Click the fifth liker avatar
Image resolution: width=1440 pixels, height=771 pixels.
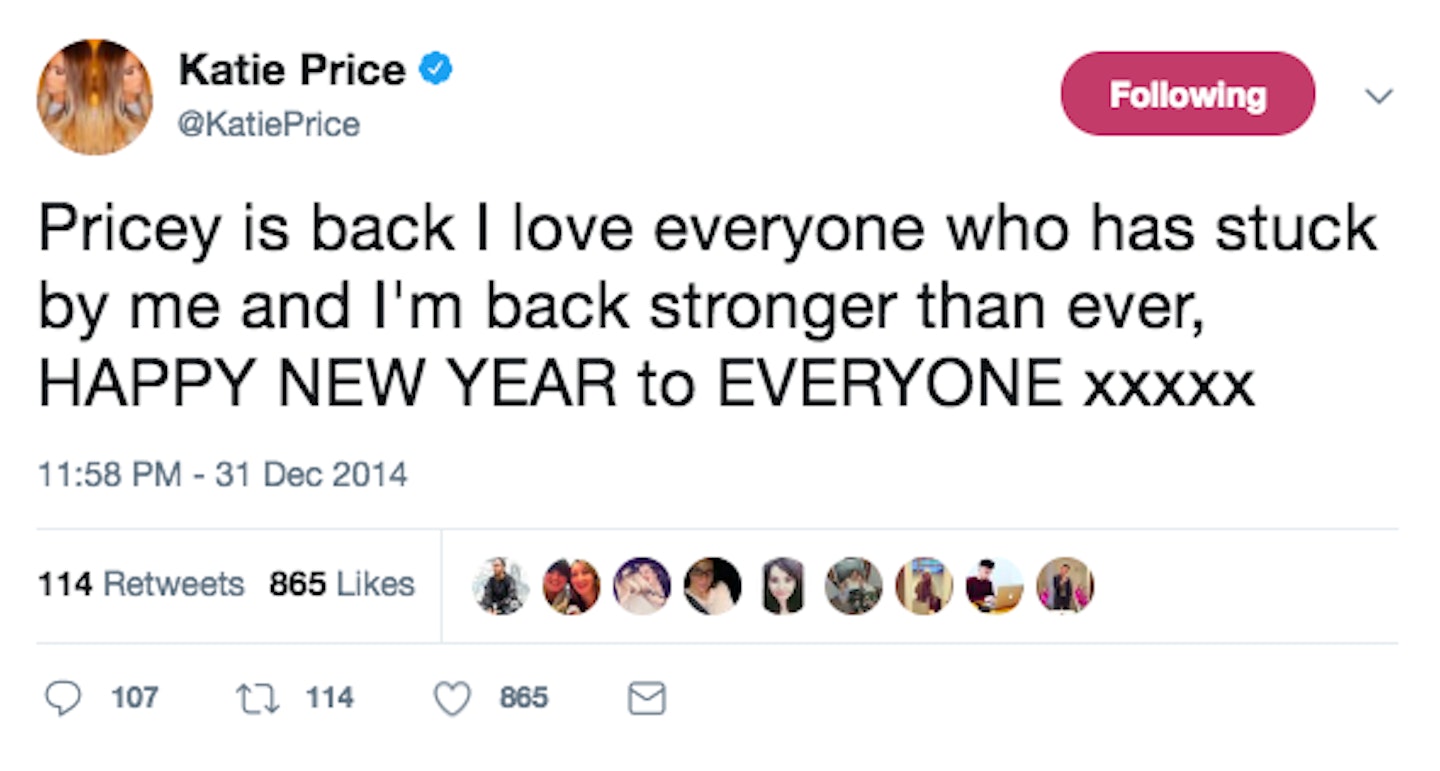tap(783, 586)
